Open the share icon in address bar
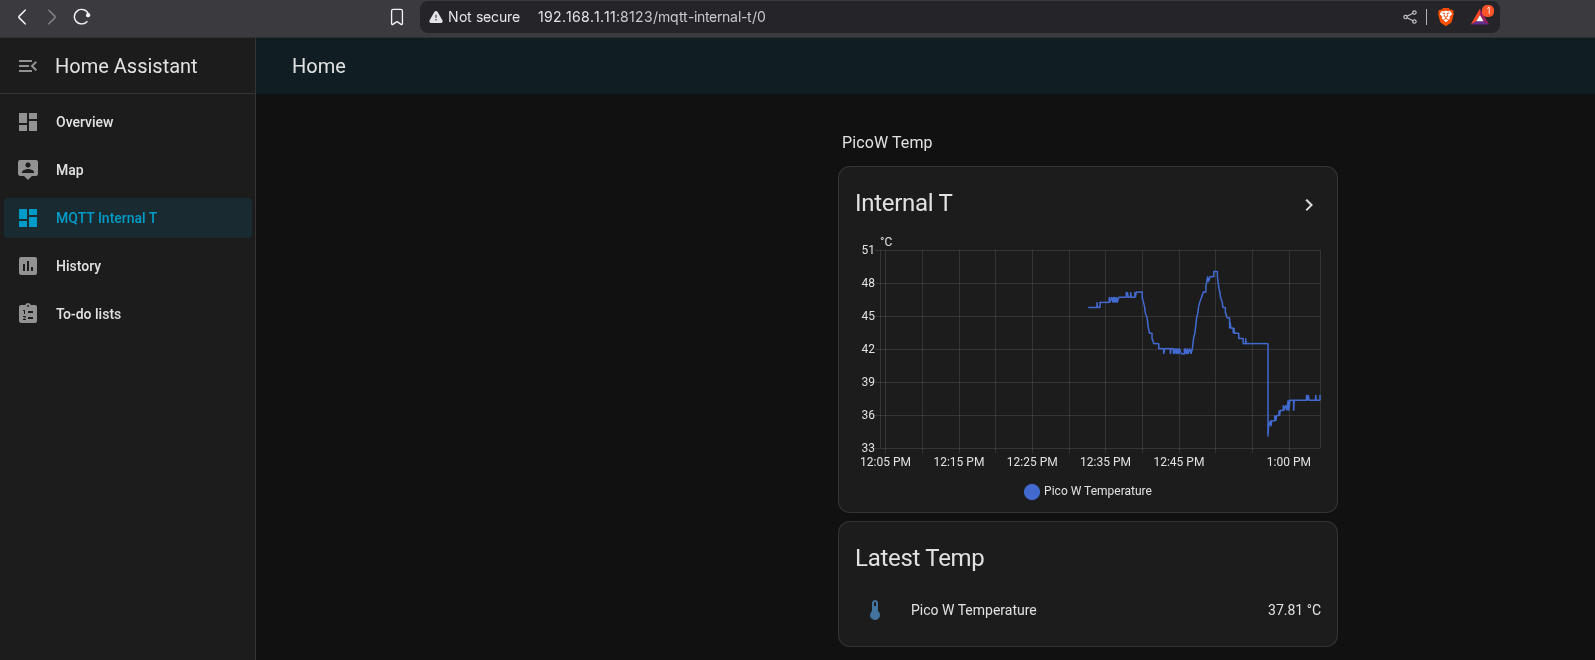 click(x=1410, y=17)
